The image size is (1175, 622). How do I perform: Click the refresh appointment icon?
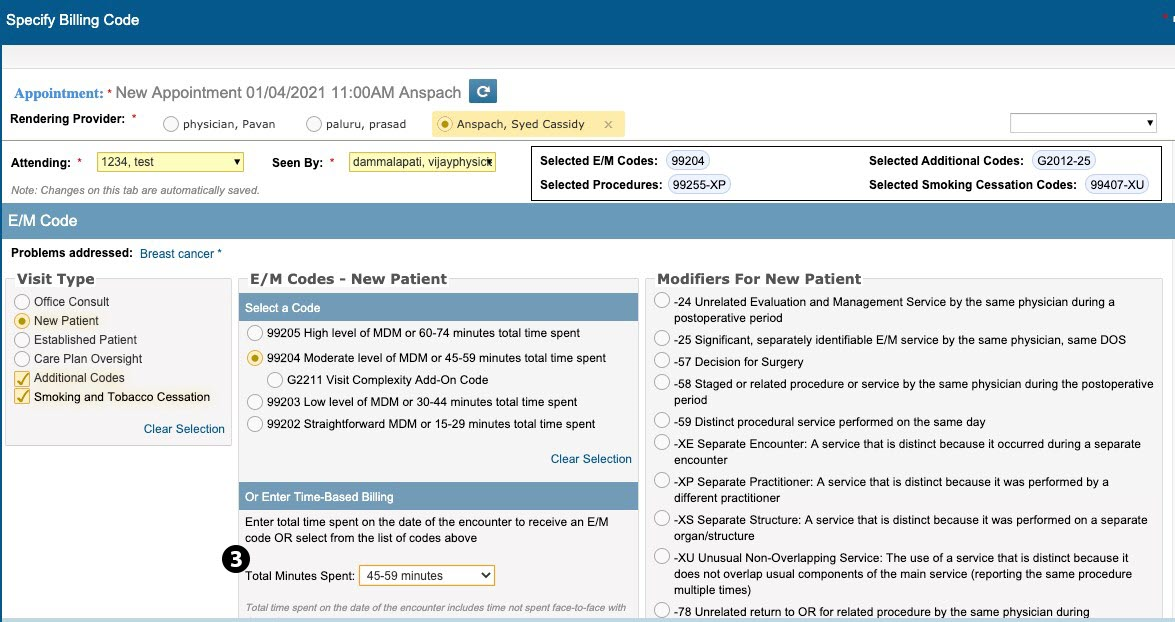pos(483,92)
